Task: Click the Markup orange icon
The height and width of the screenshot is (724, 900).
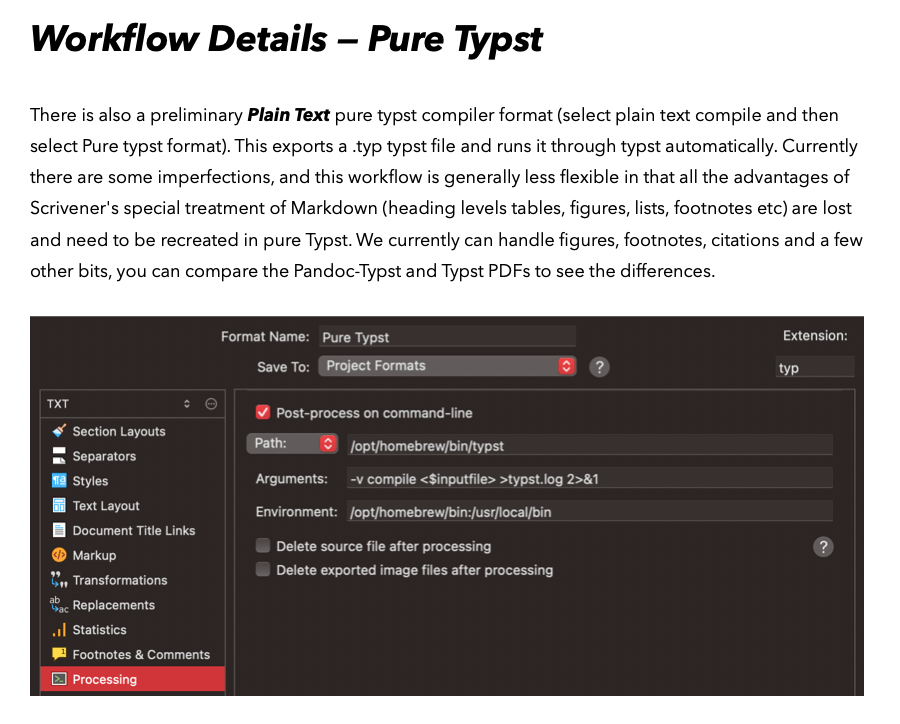Action: coord(59,555)
